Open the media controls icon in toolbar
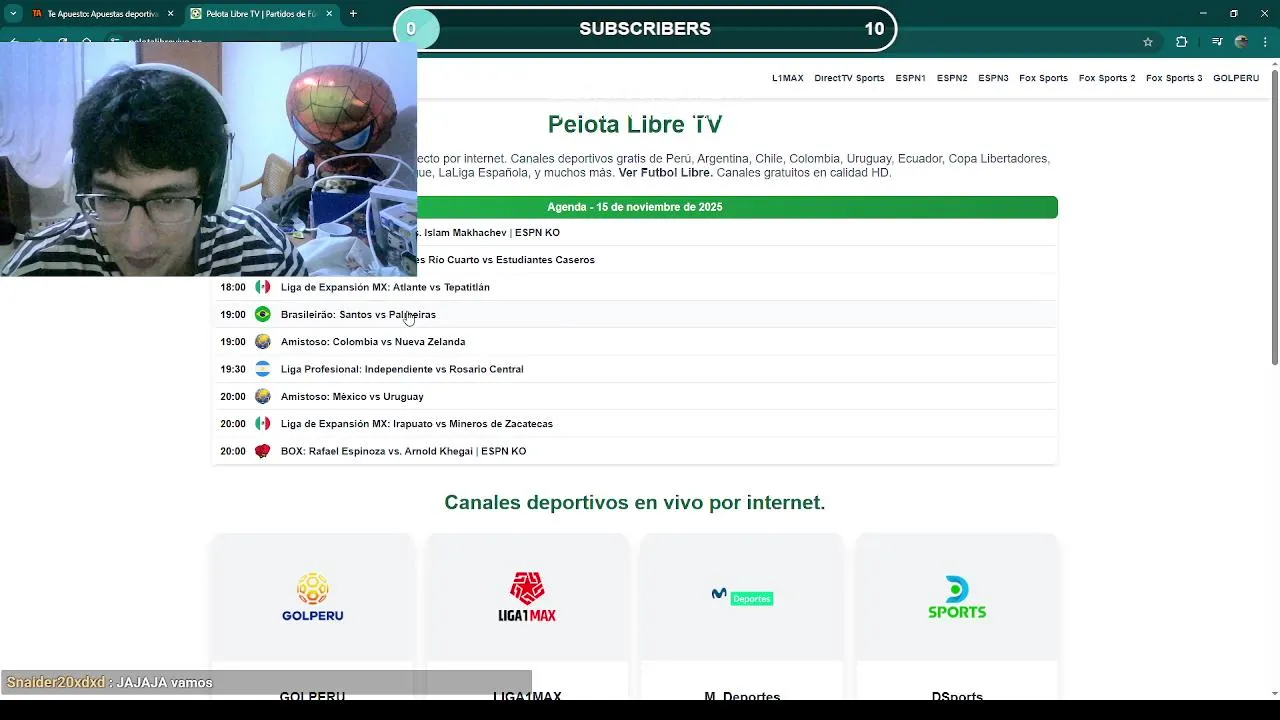Viewport: 1280px width, 720px height. pyautogui.click(x=1217, y=42)
